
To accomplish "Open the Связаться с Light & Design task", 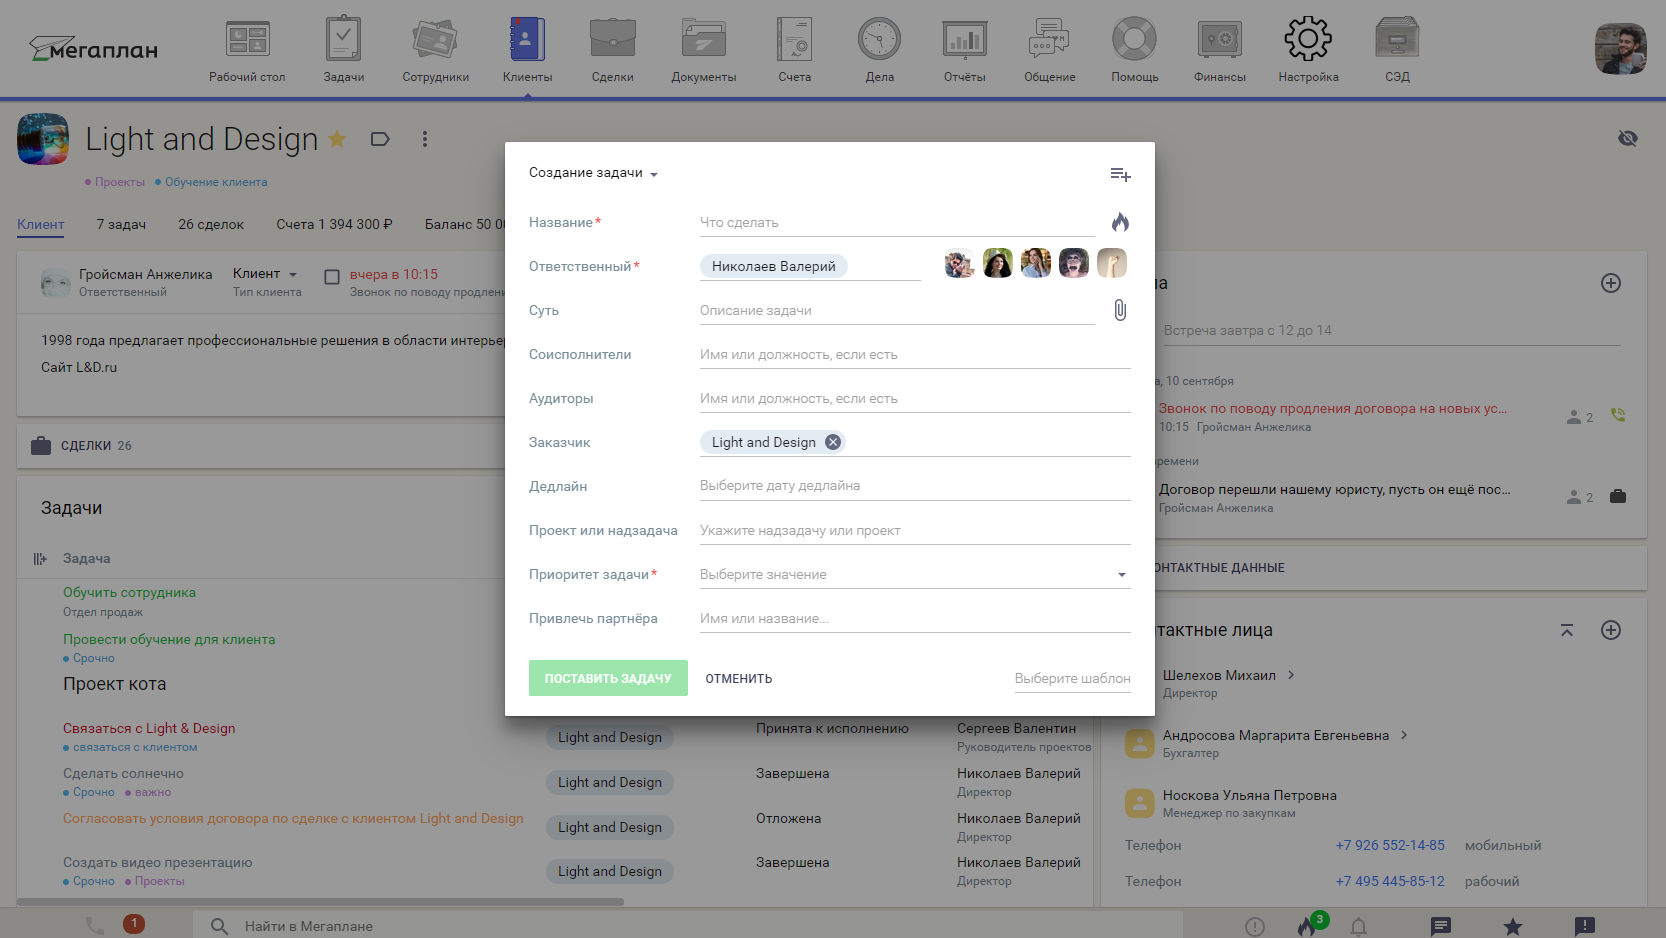I will pos(149,728).
